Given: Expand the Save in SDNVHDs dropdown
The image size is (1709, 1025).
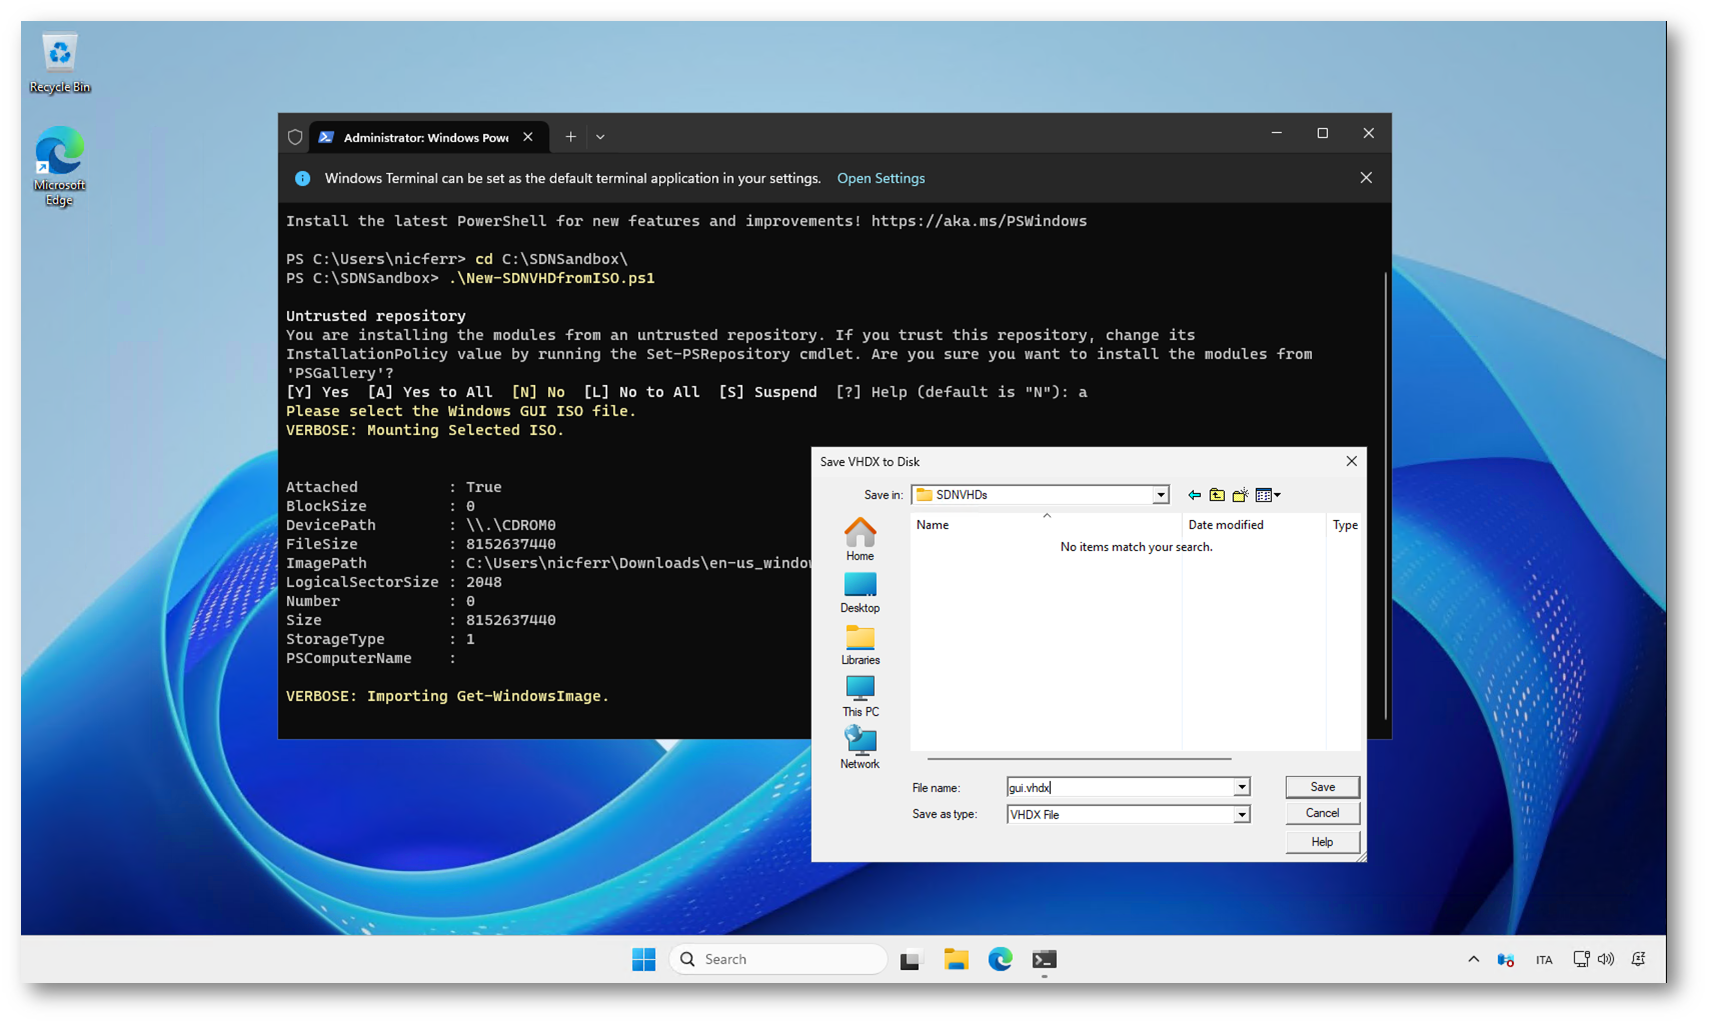Looking at the screenshot, I should tap(1160, 495).
